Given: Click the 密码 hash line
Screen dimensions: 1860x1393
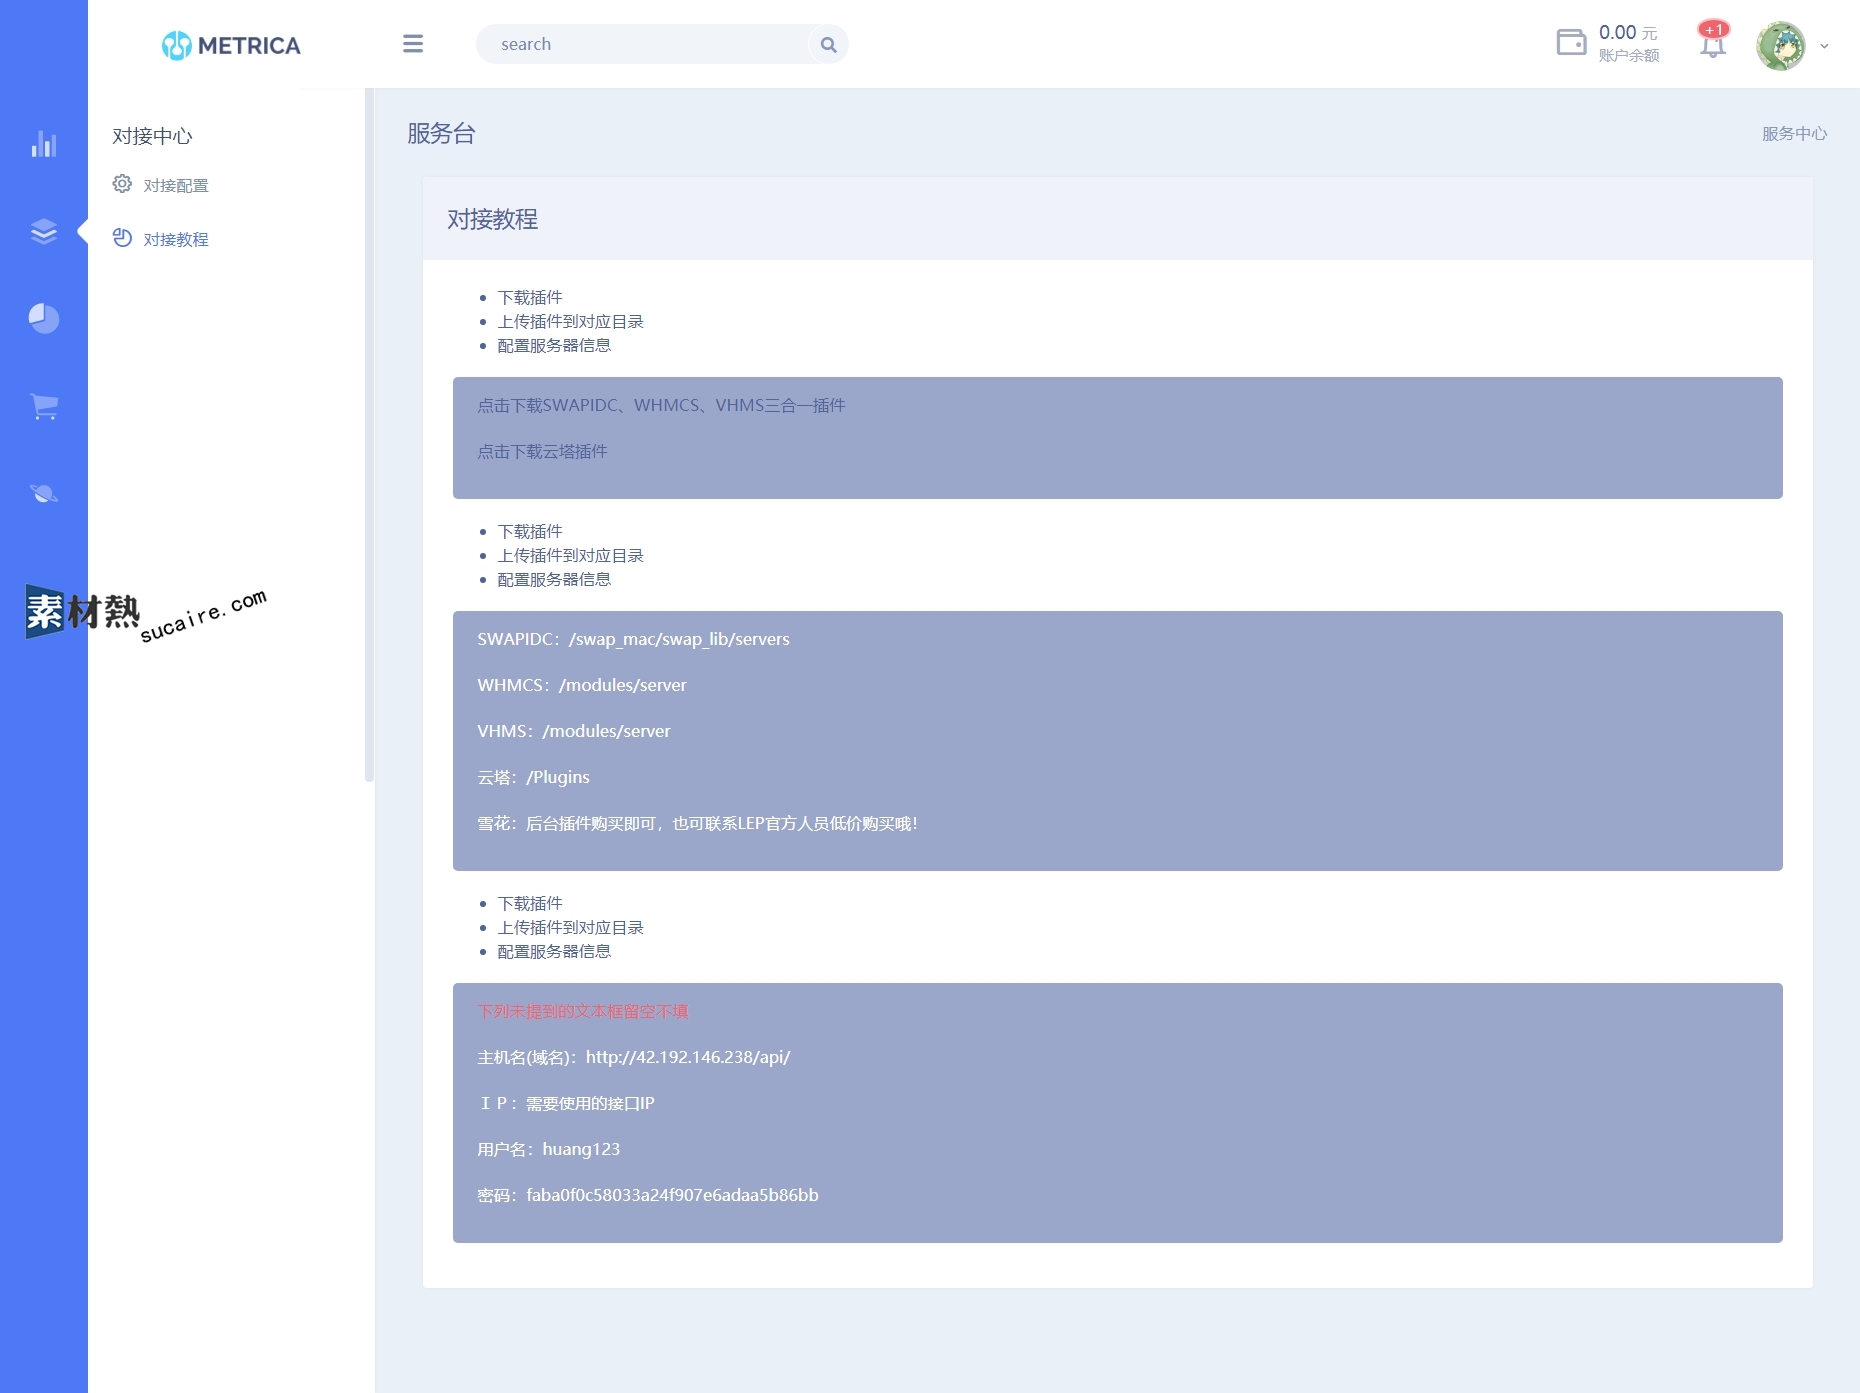Looking at the screenshot, I should (x=648, y=1195).
